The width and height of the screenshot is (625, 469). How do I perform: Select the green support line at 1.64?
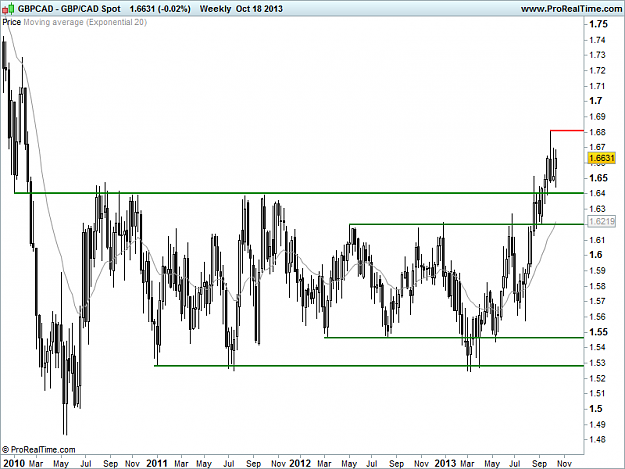pos(299,193)
